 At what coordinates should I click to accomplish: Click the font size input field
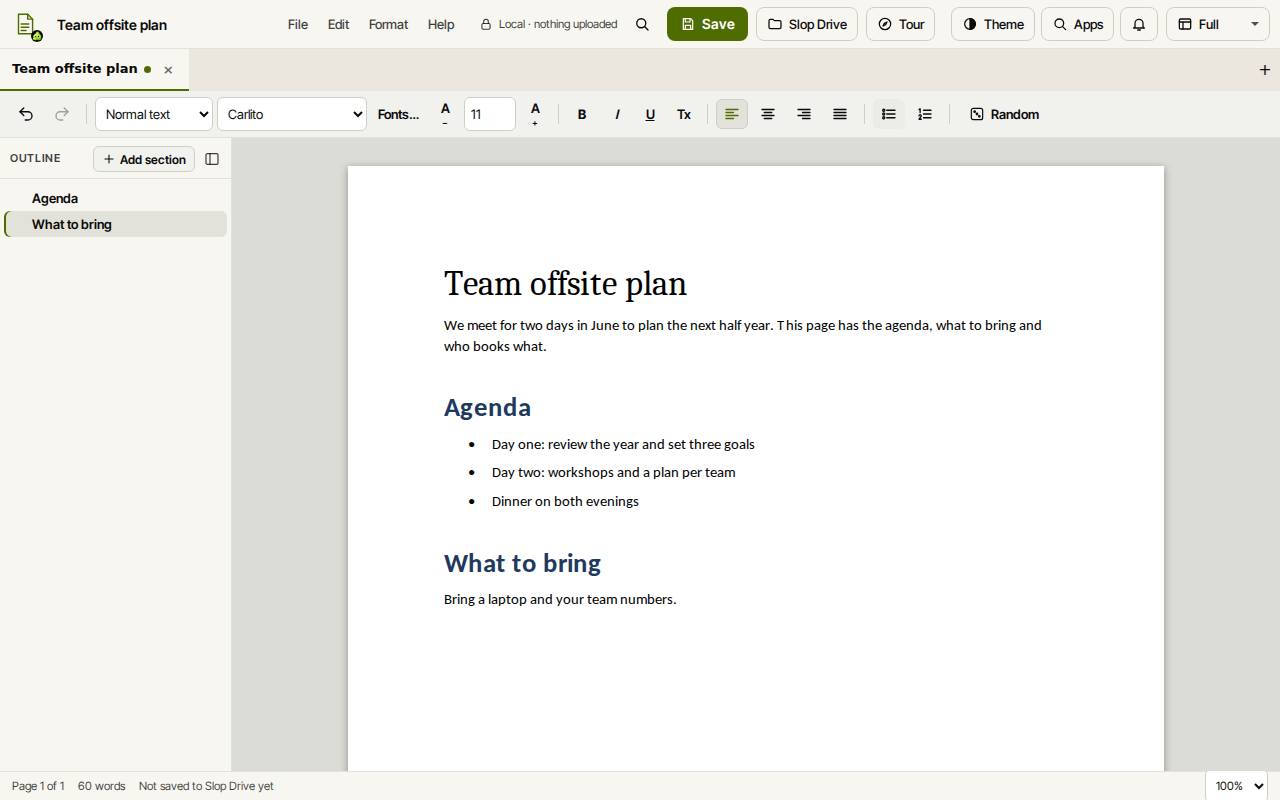tap(490, 114)
